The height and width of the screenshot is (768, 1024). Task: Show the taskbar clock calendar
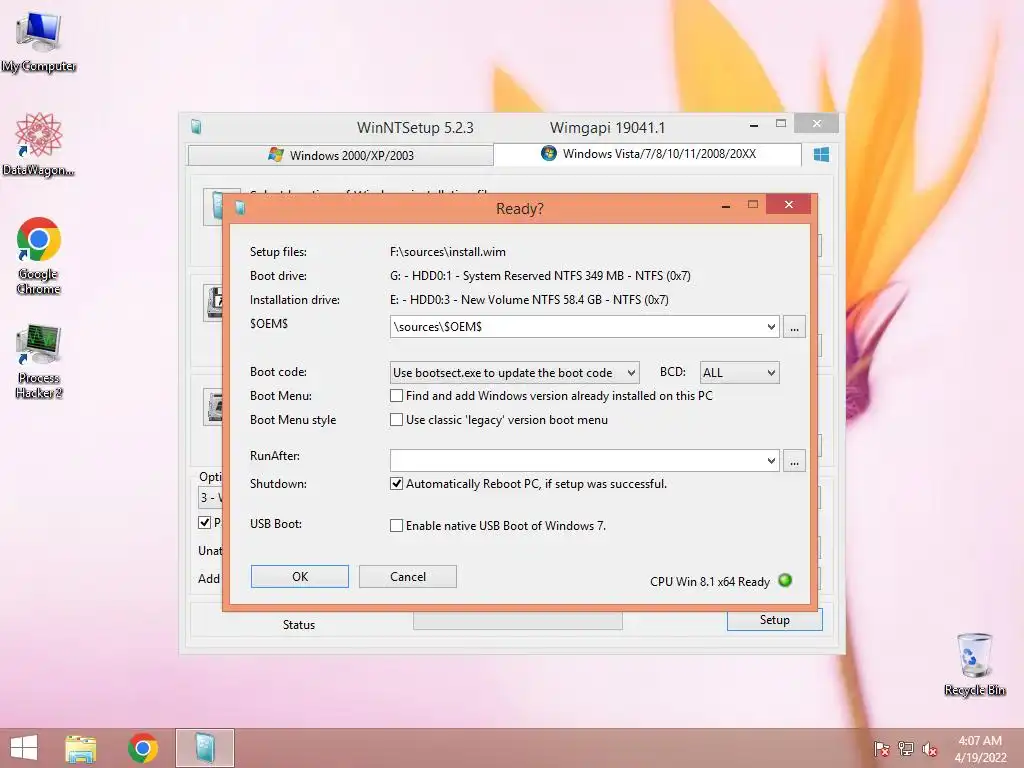point(980,749)
